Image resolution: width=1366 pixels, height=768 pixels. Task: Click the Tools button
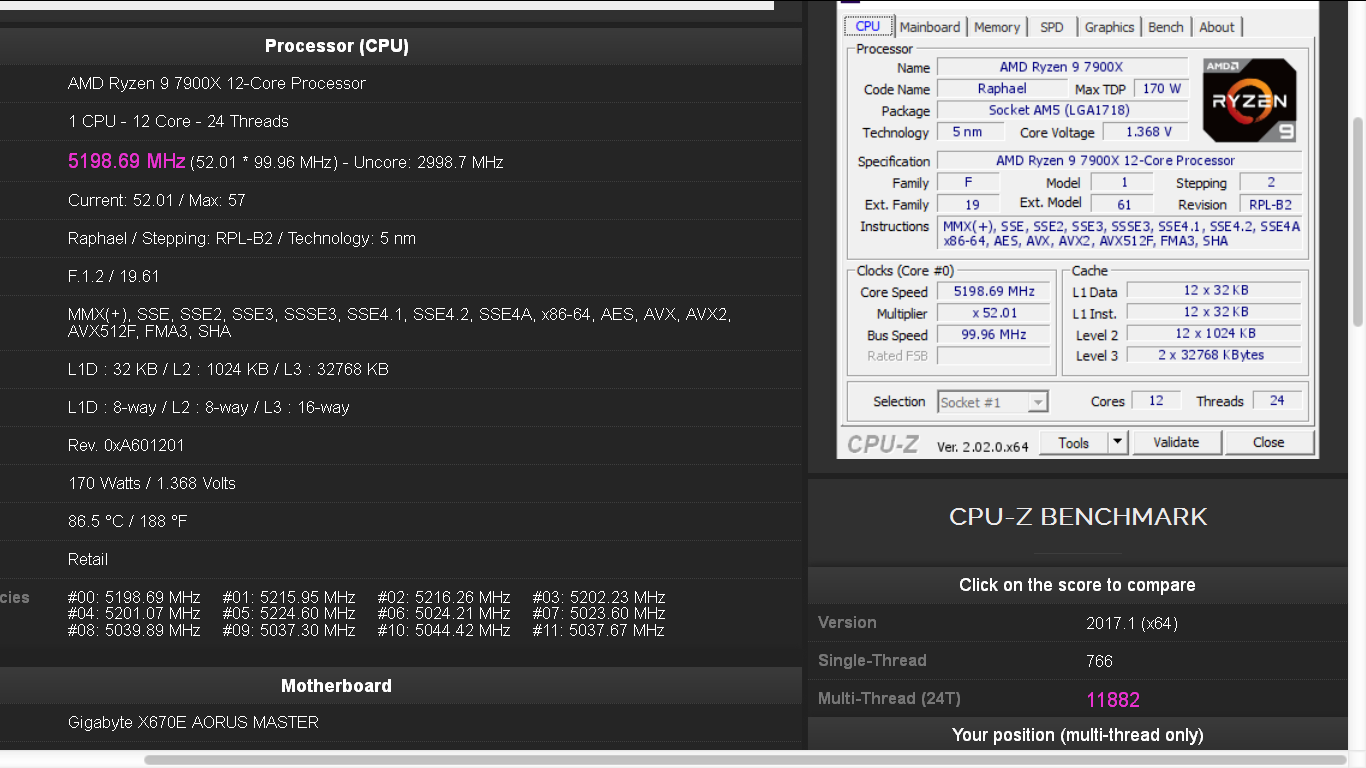[x=1074, y=442]
